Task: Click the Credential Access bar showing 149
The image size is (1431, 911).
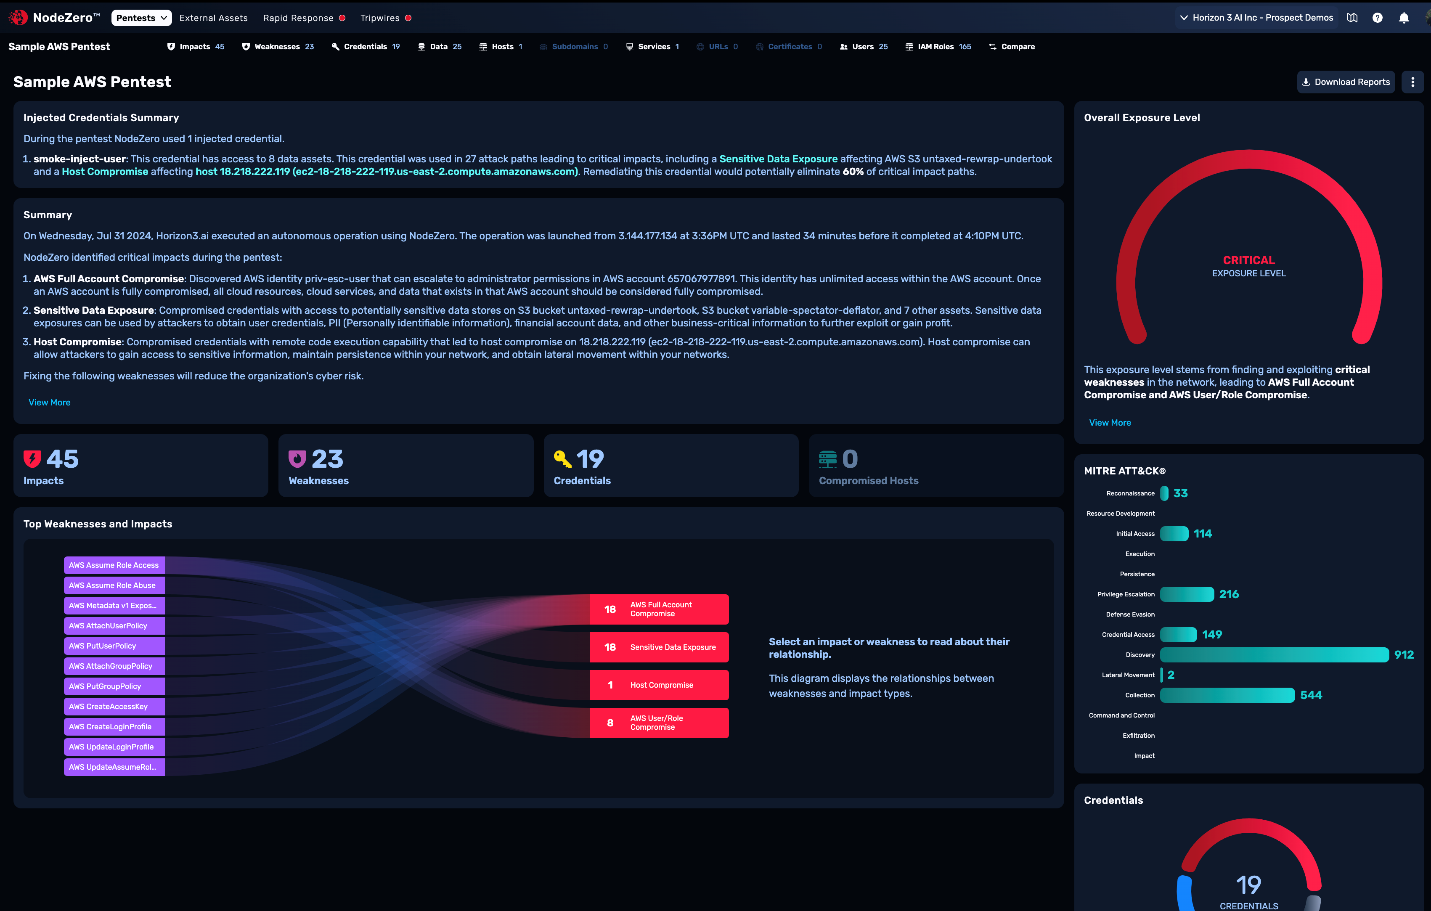Action: (1178, 634)
